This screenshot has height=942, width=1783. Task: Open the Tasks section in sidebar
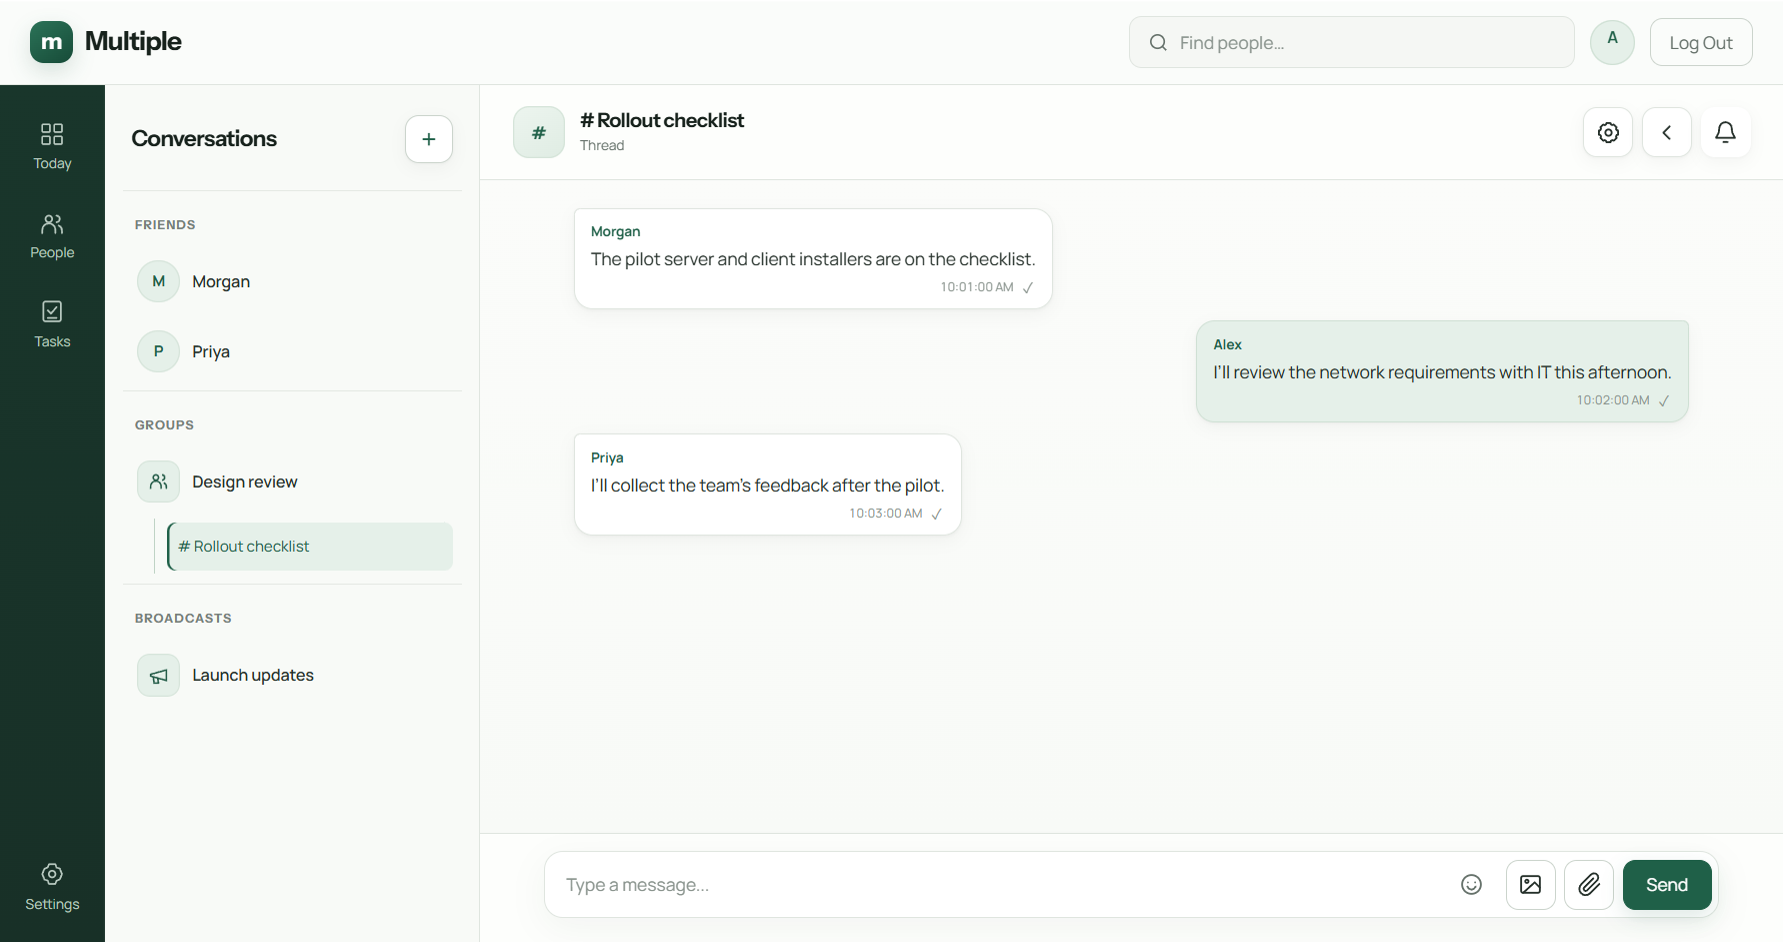(52, 325)
